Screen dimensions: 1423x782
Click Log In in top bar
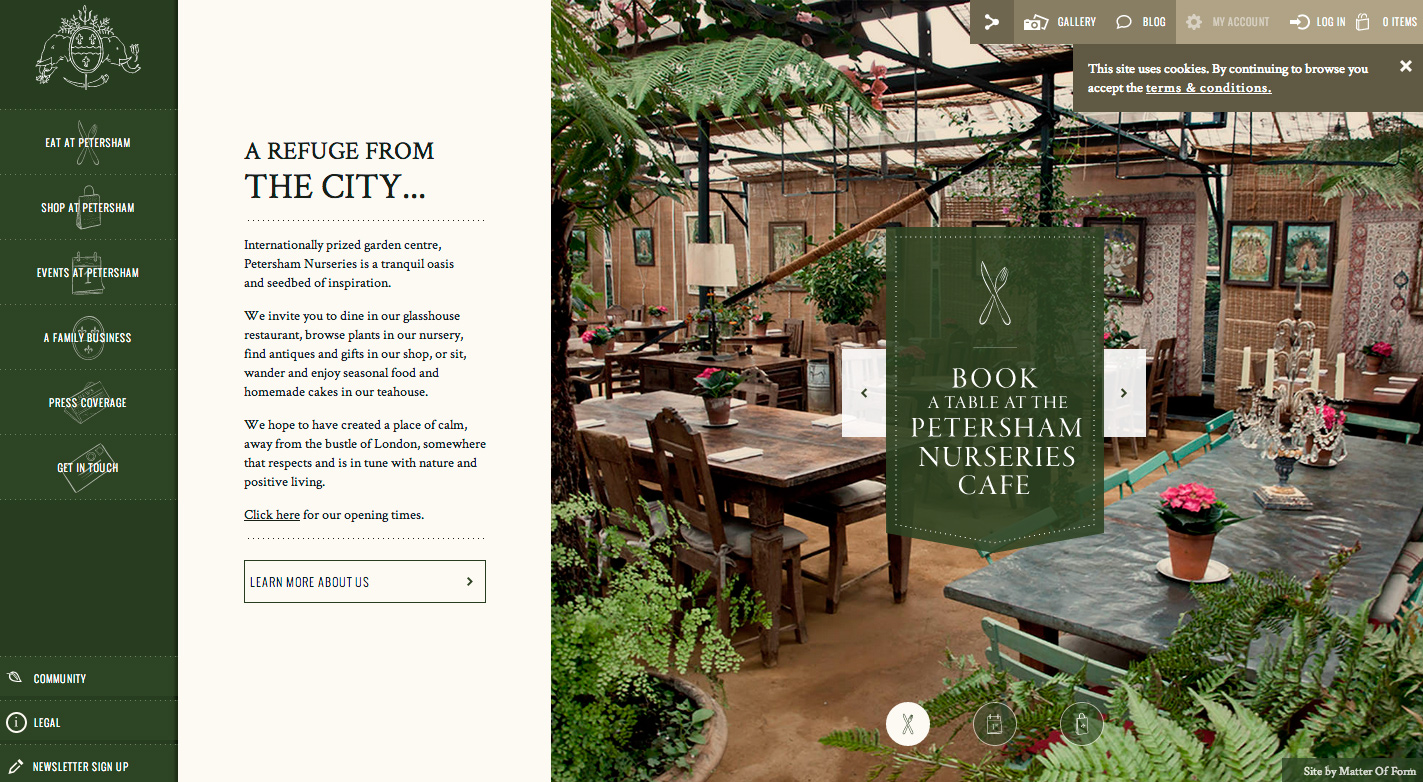(x=1317, y=22)
